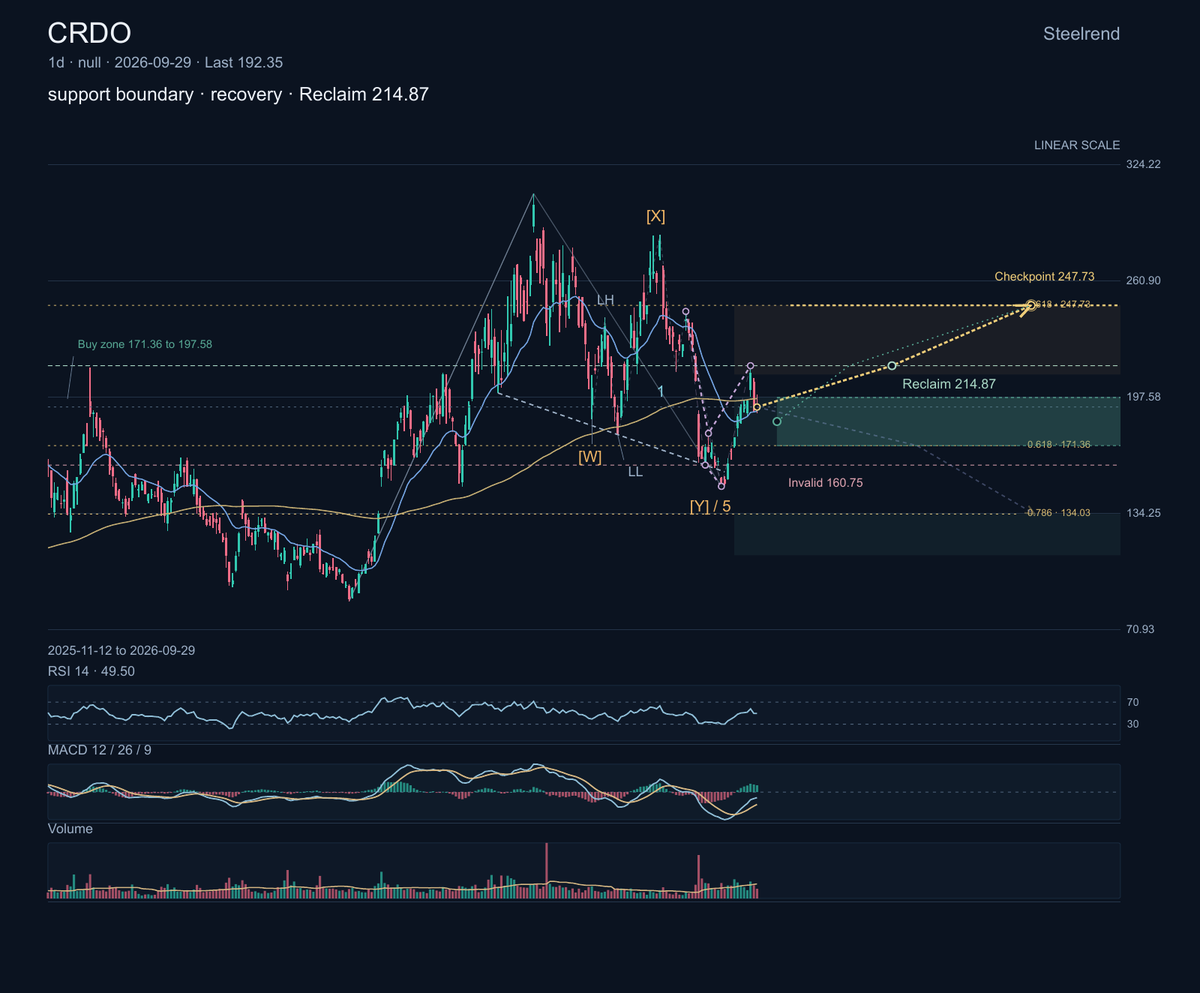The height and width of the screenshot is (993, 1200).
Task: Click the RSI 70 level label
Action: coord(1132,702)
